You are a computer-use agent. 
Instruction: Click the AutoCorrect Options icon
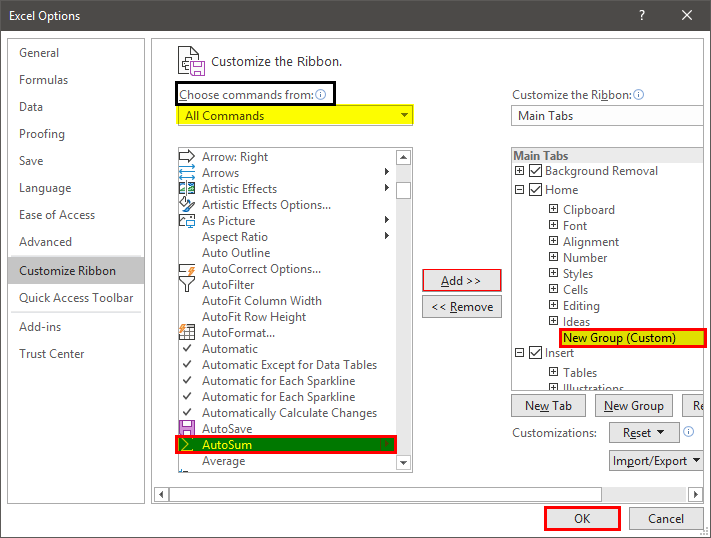(x=187, y=269)
